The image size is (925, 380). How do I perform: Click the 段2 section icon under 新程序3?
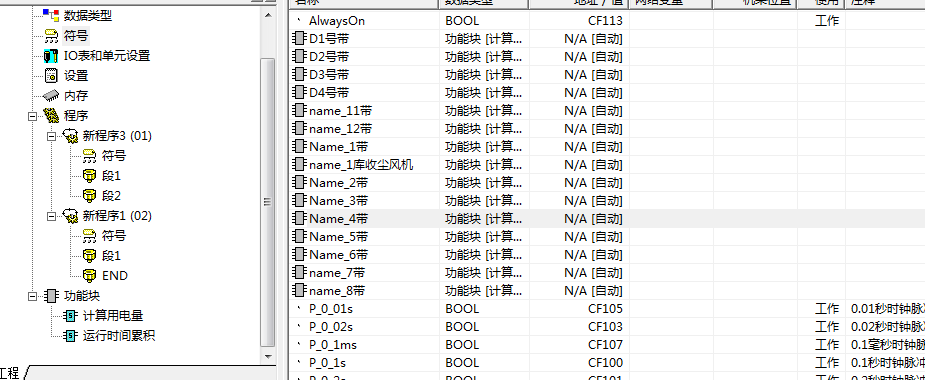click(90, 196)
